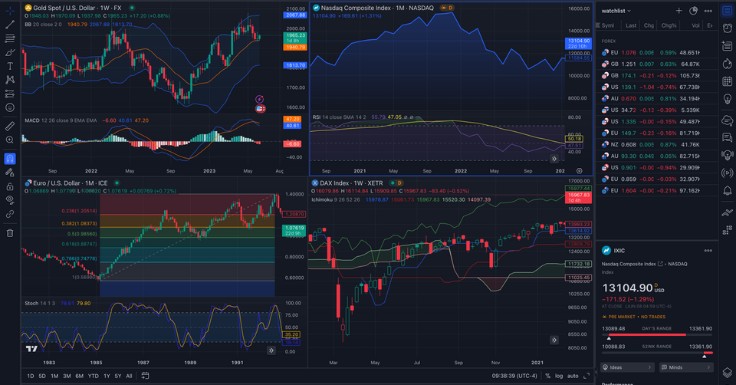Open the alerts clock panel
Screen dimensions: 736x385
point(727,28)
